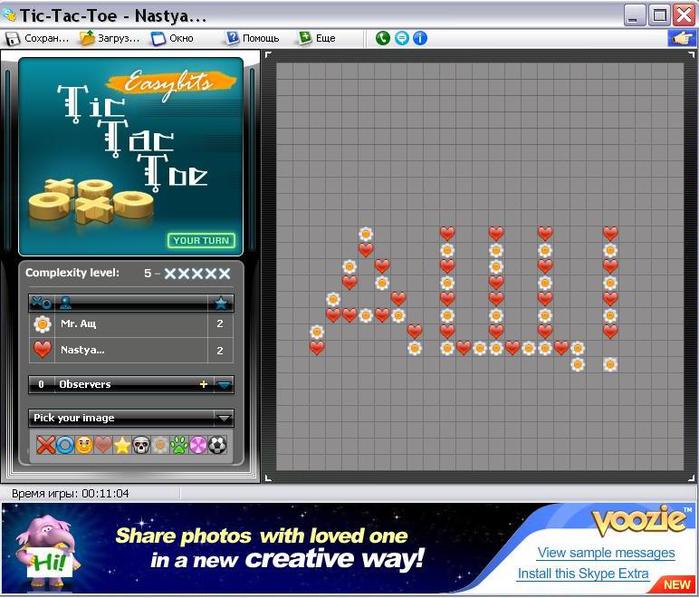Choose the yellow star piece image
Viewport: 699px width, 598px height.
(x=122, y=445)
